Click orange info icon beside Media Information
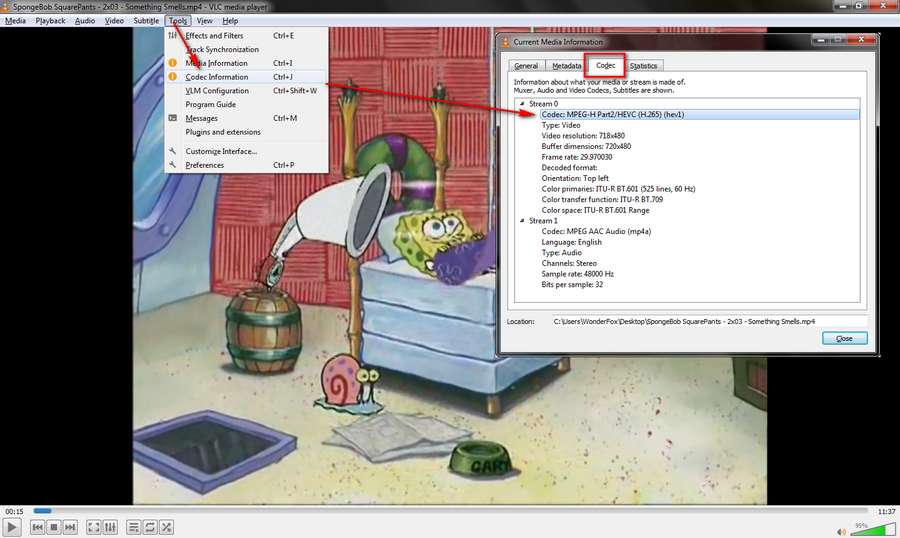Screen dimensions: 900x538 (x=172, y=63)
